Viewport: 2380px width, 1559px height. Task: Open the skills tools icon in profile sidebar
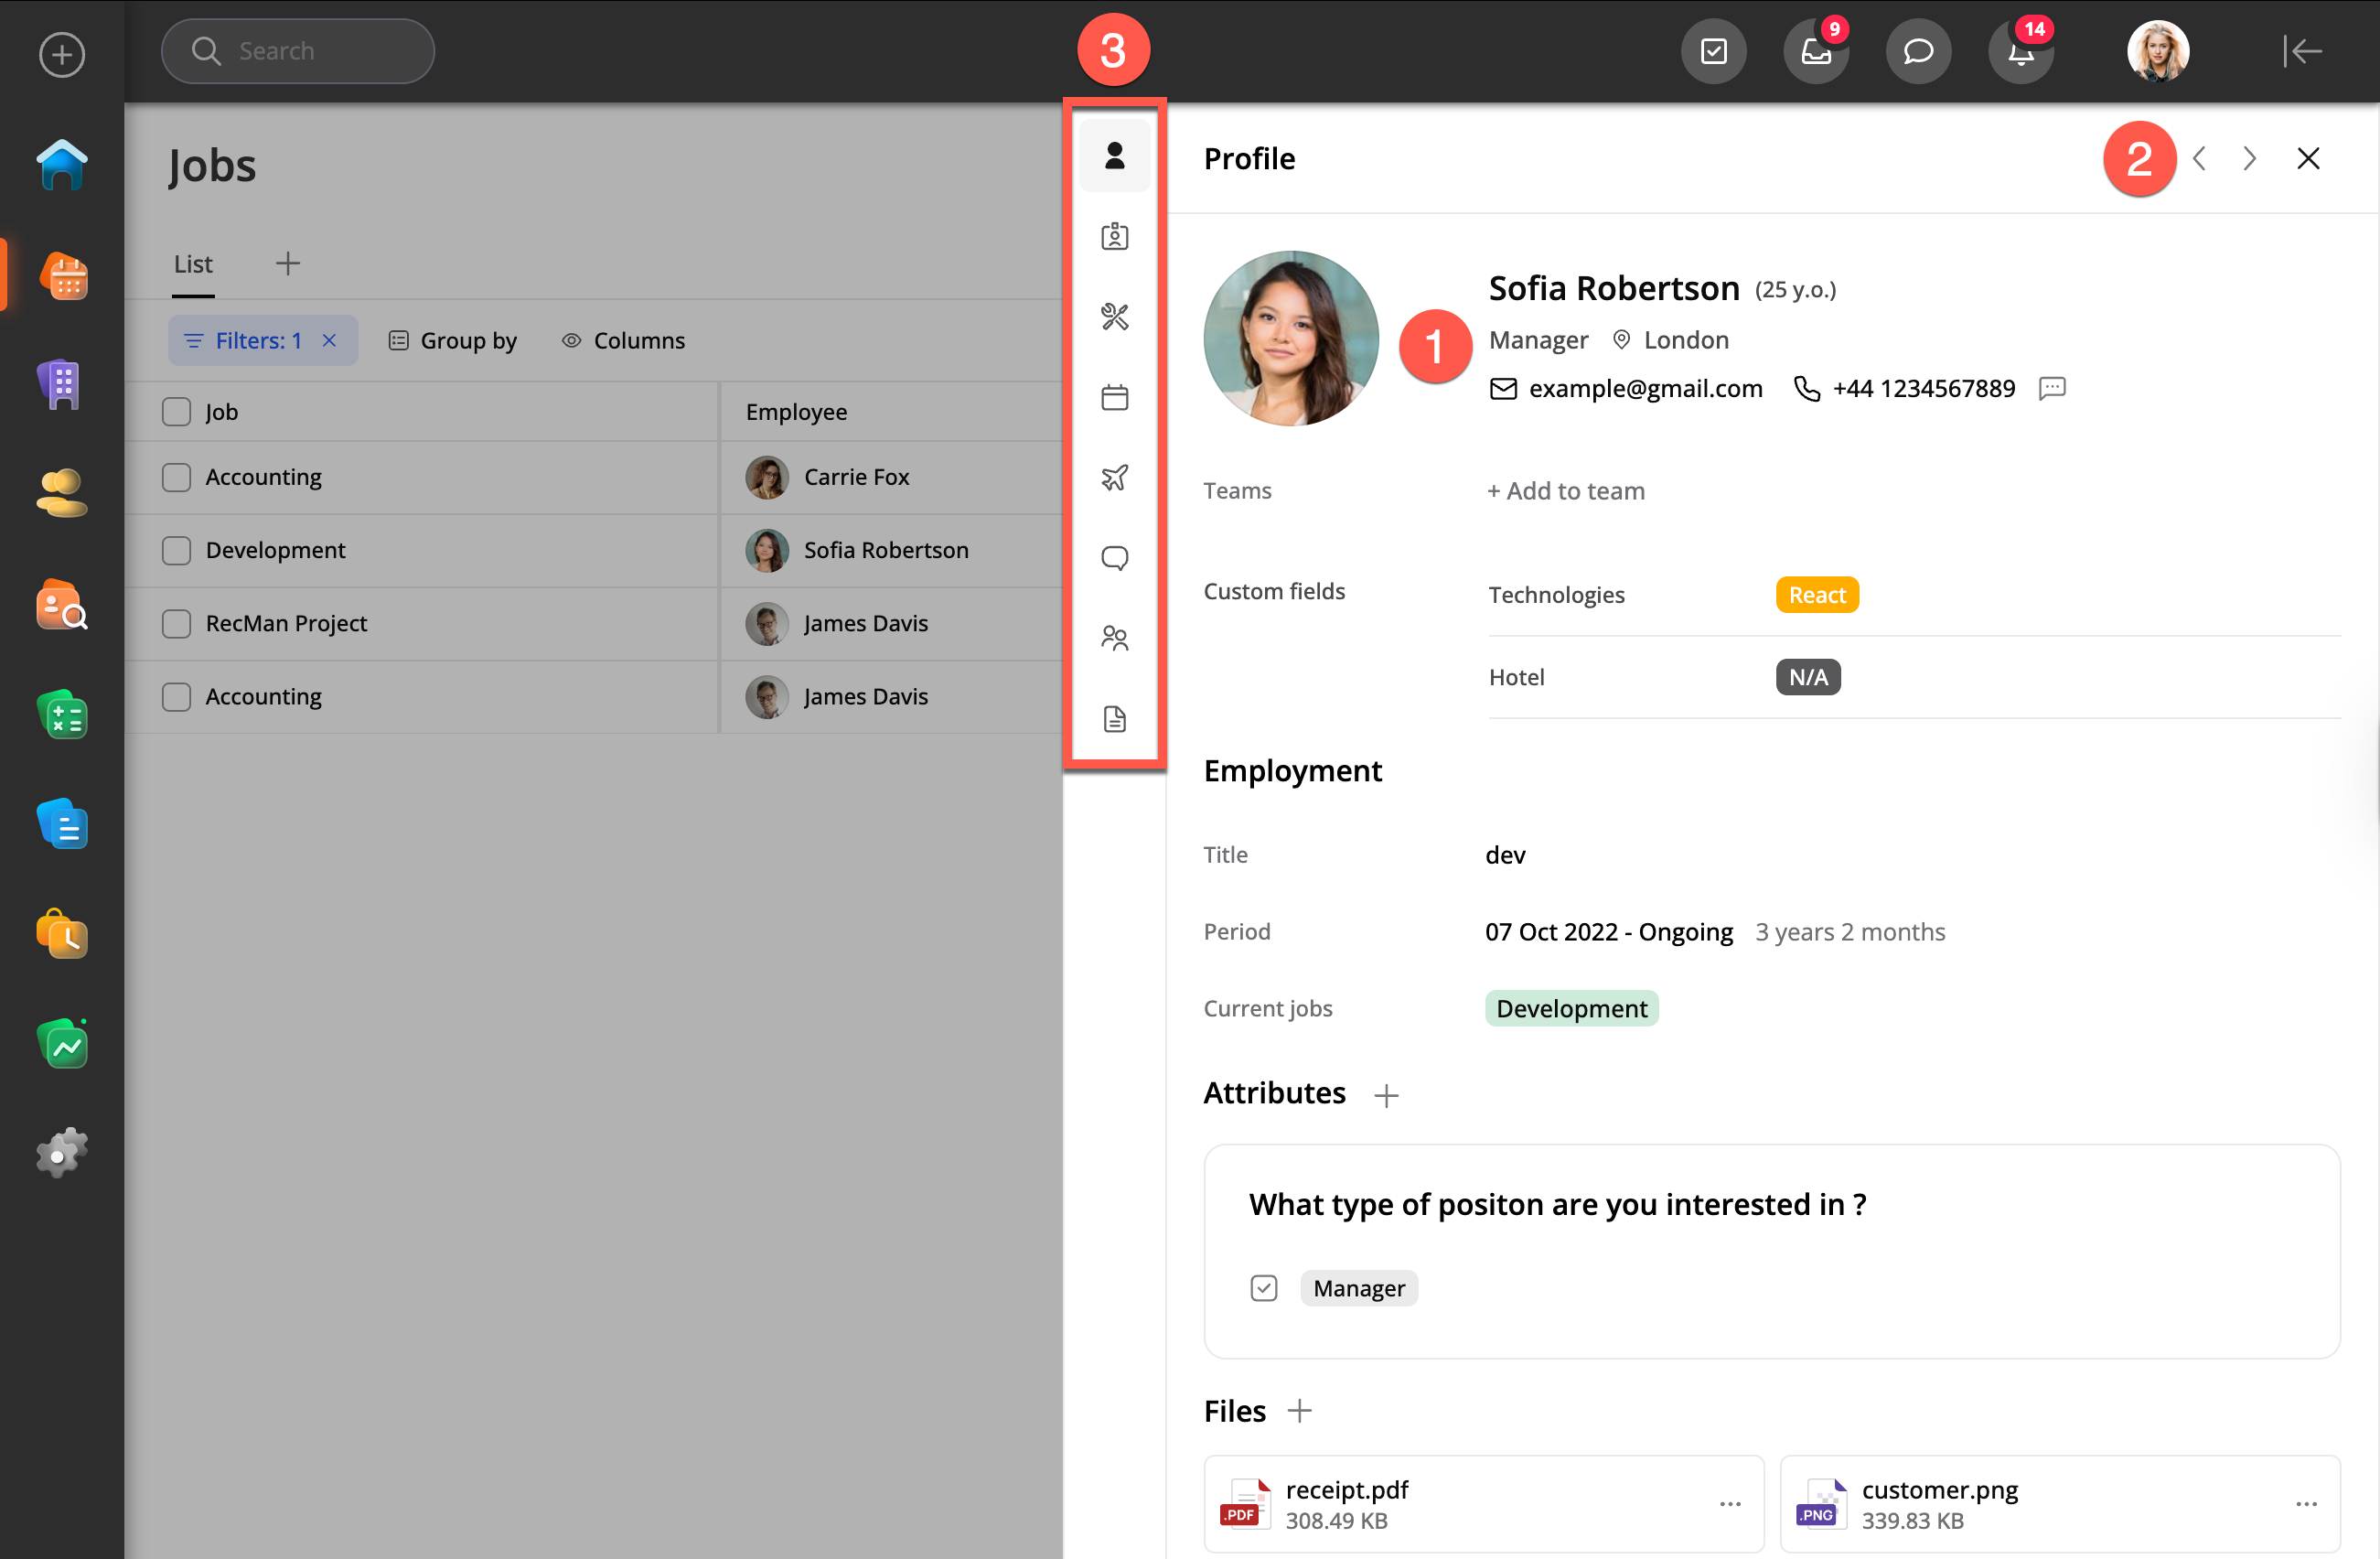(1114, 317)
